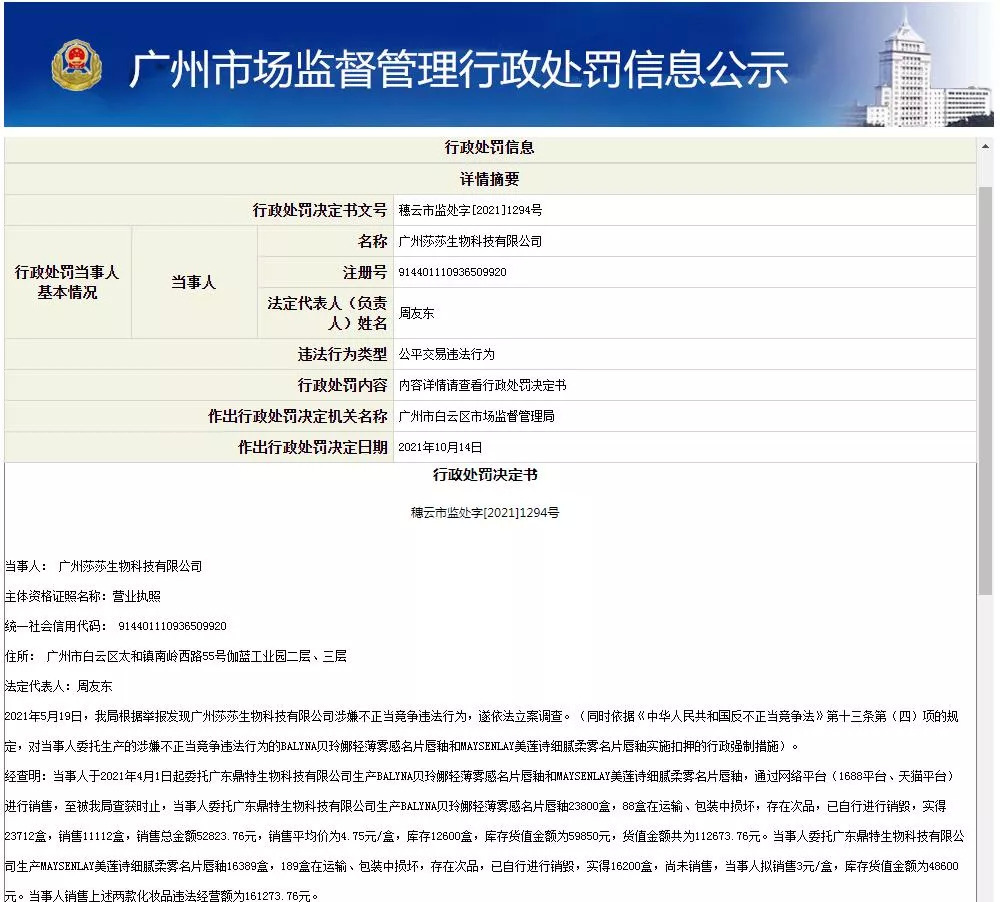The width and height of the screenshot is (1000, 902).
Task: Click the 注册号 label
Action: [x=365, y=272]
